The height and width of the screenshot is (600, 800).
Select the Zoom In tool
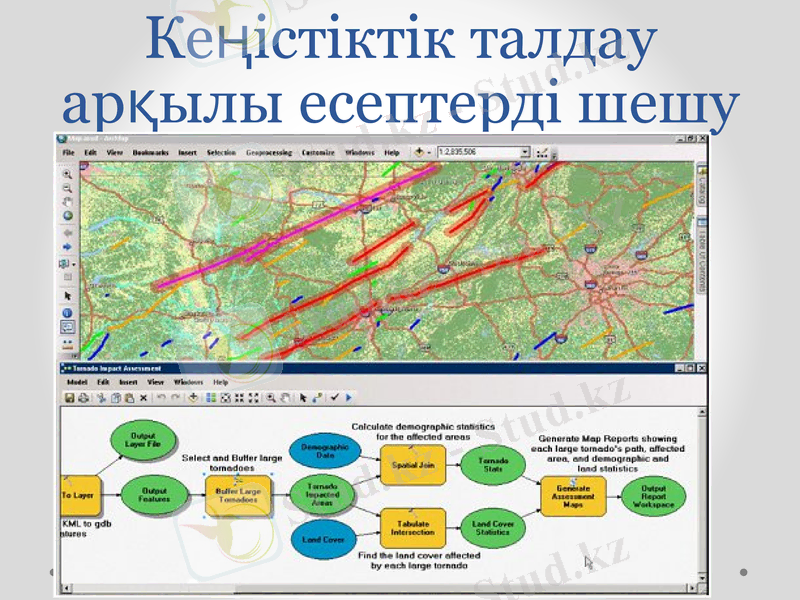[68, 176]
